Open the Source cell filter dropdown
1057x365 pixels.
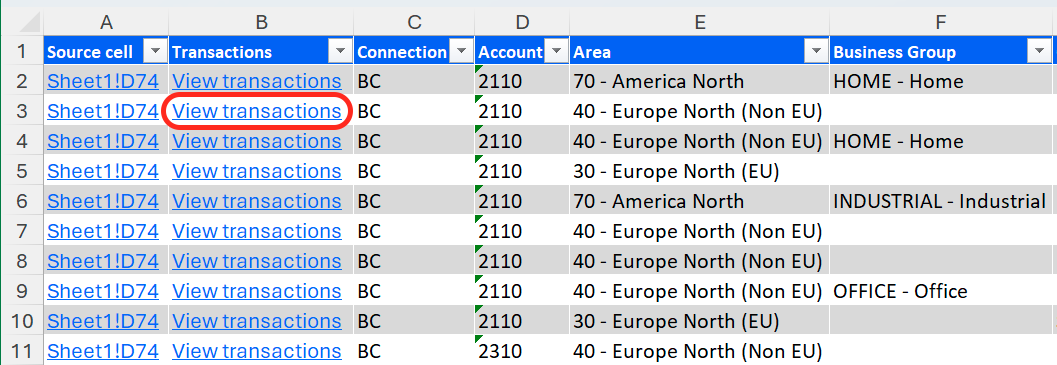point(156,52)
